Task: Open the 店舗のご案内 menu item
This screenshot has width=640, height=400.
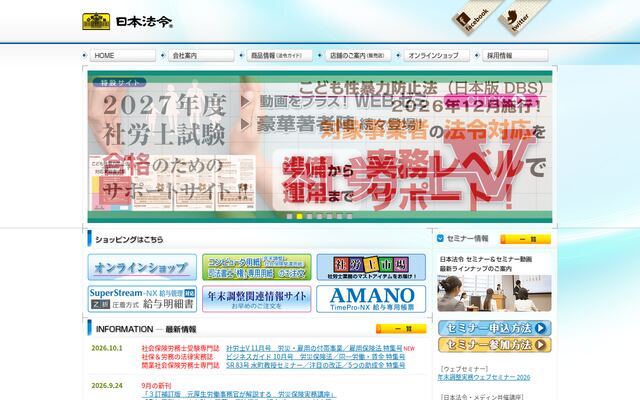Action: click(358, 56)
